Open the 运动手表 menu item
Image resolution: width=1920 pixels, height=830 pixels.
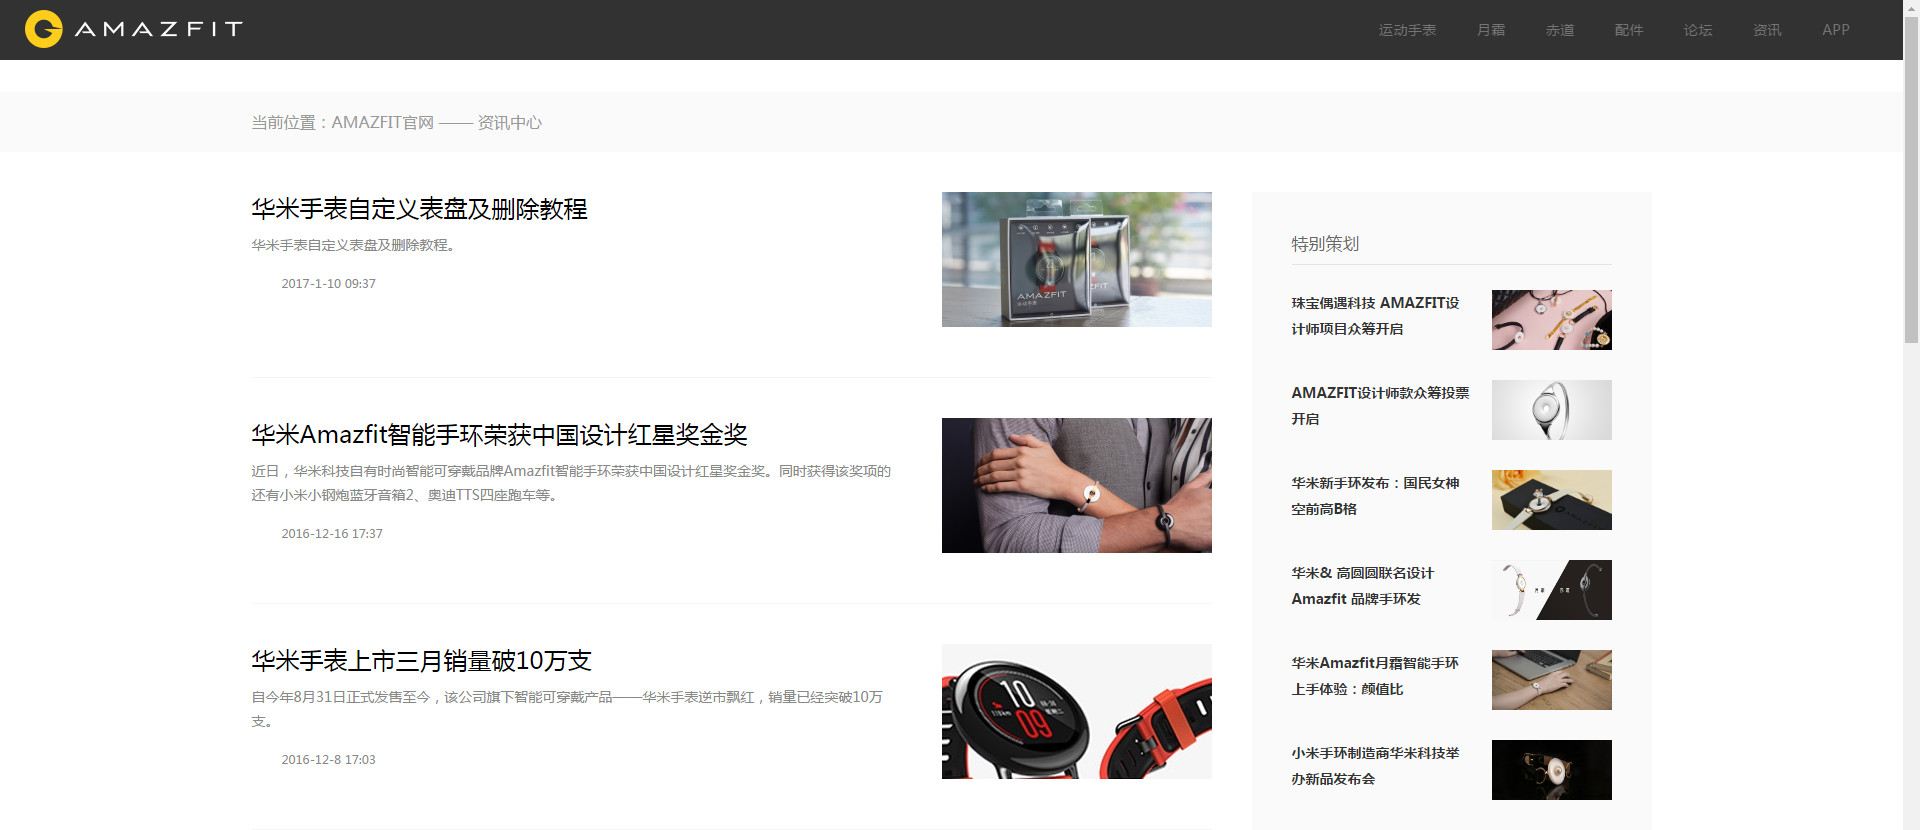[x=1407, y=30]
